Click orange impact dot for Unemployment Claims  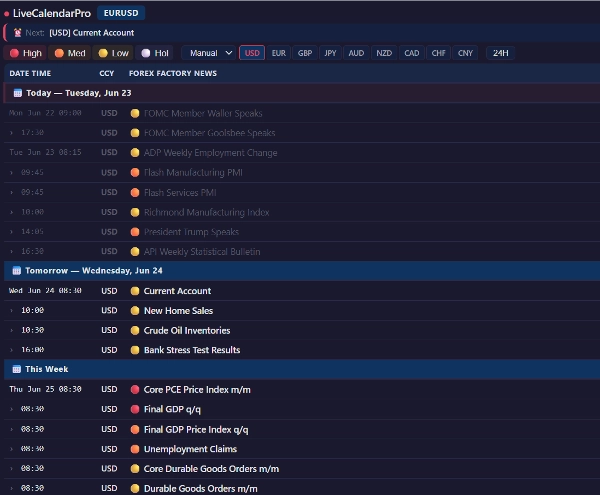click(x=135, y=449)
